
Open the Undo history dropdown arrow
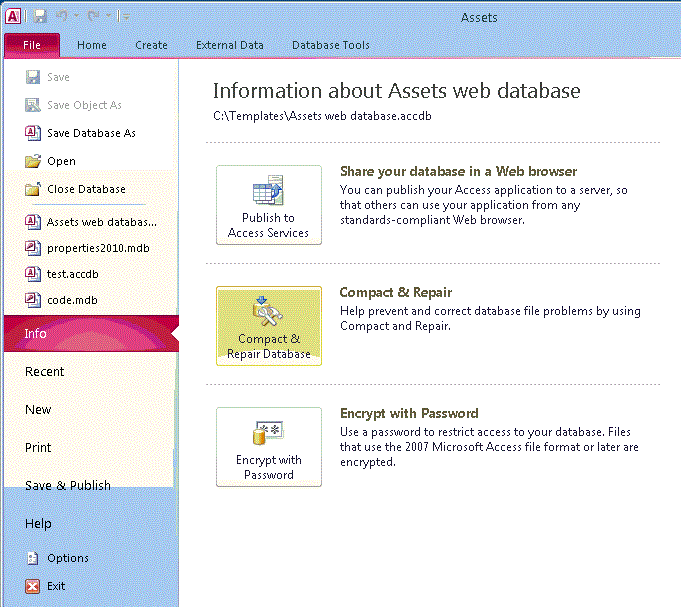(76, 16)
